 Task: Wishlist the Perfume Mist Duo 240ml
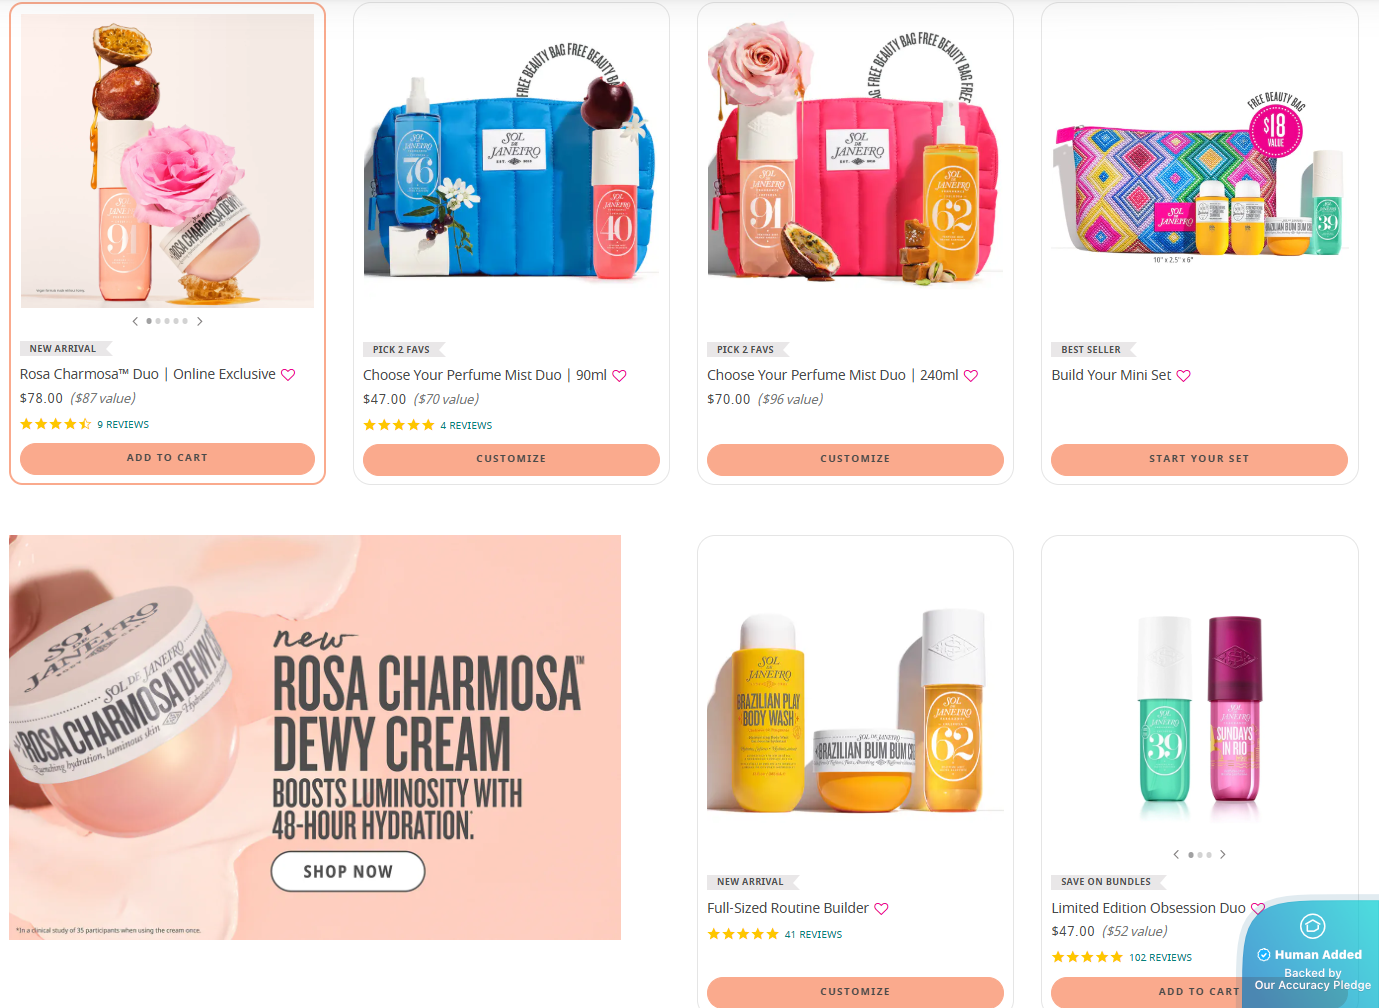[x=971, y=376]
